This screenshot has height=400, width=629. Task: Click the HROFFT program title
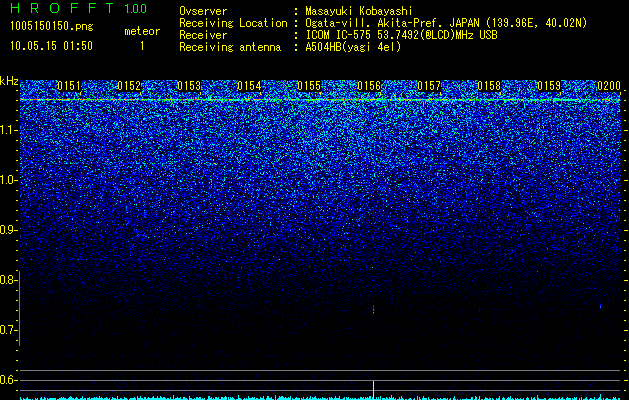click(62, 8)
